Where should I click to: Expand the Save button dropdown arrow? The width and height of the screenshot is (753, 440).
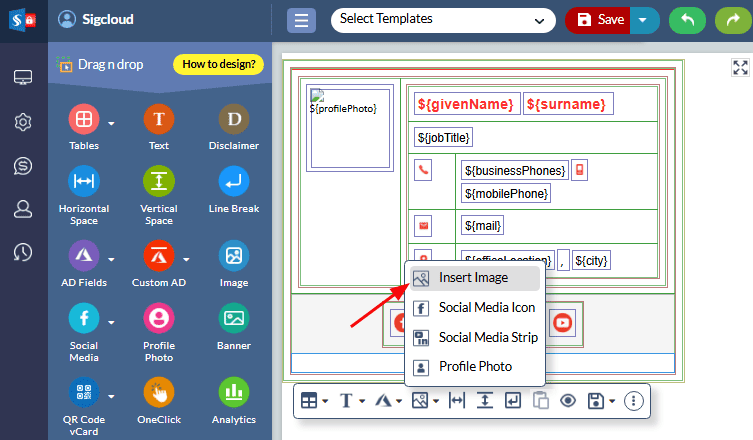click(646, 20)
